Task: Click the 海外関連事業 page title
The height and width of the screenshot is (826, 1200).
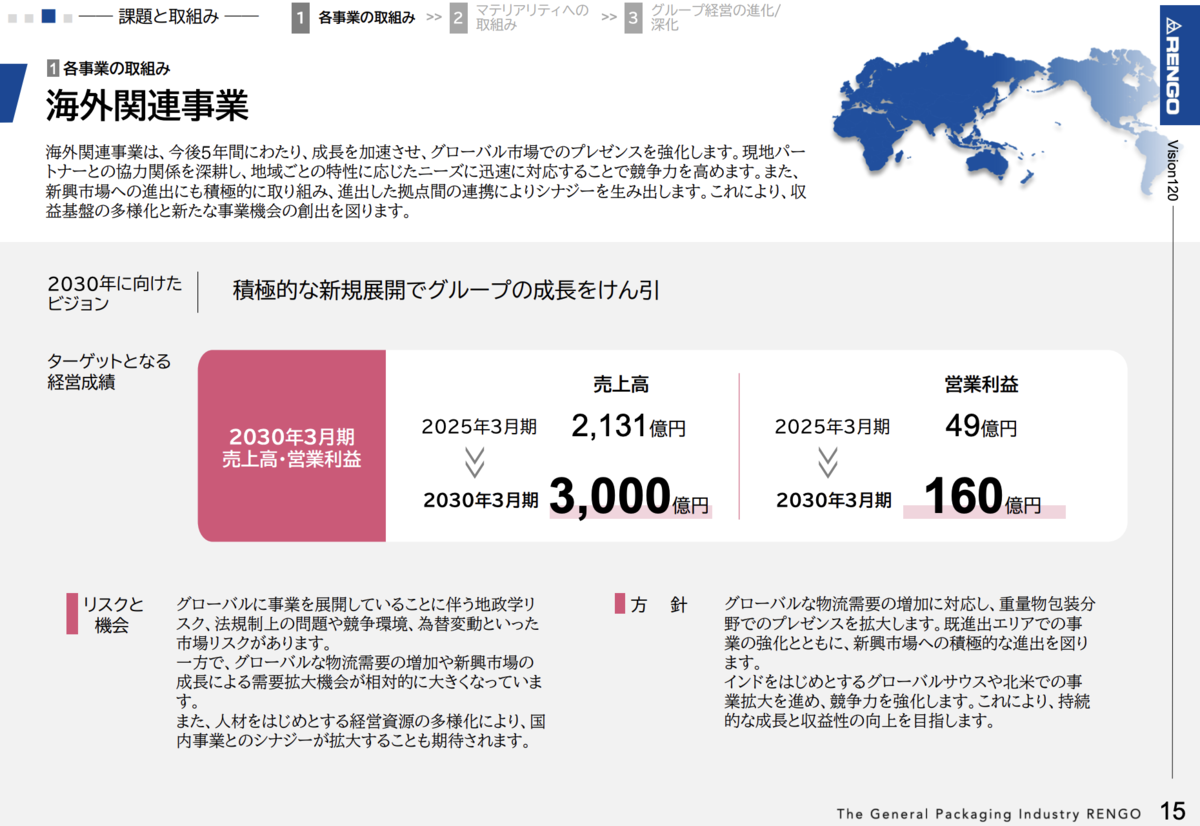Action: [x=148, y=105]
